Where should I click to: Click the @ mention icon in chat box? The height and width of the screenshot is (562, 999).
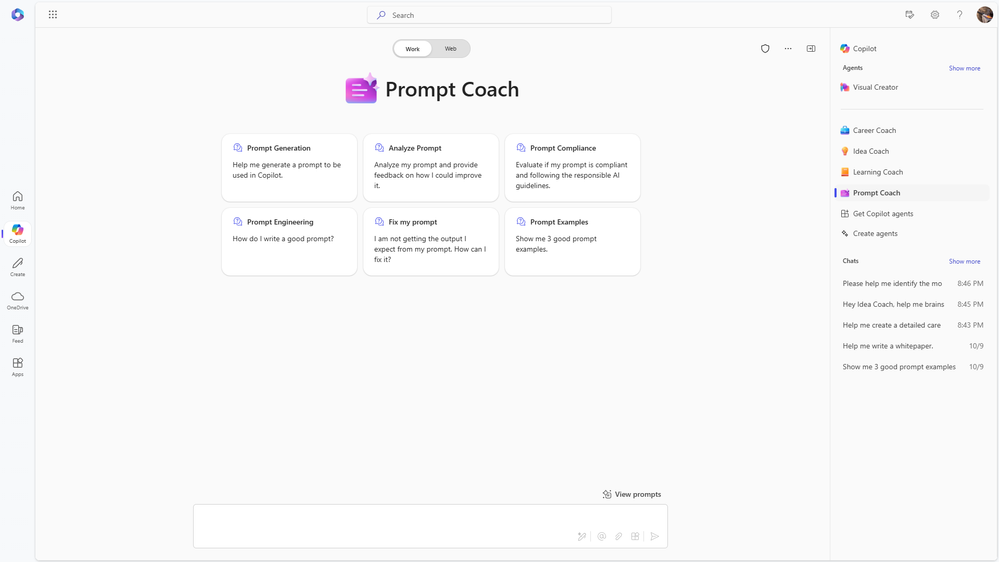click(x=601, y=537)
